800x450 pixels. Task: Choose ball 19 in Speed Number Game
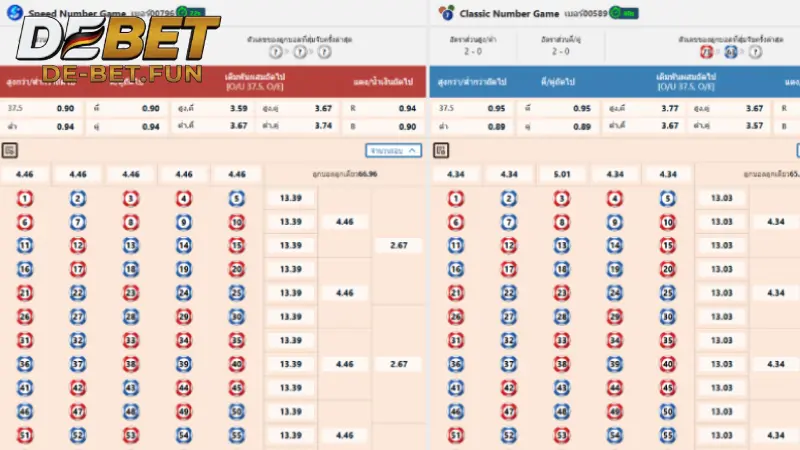pos(184,269)
